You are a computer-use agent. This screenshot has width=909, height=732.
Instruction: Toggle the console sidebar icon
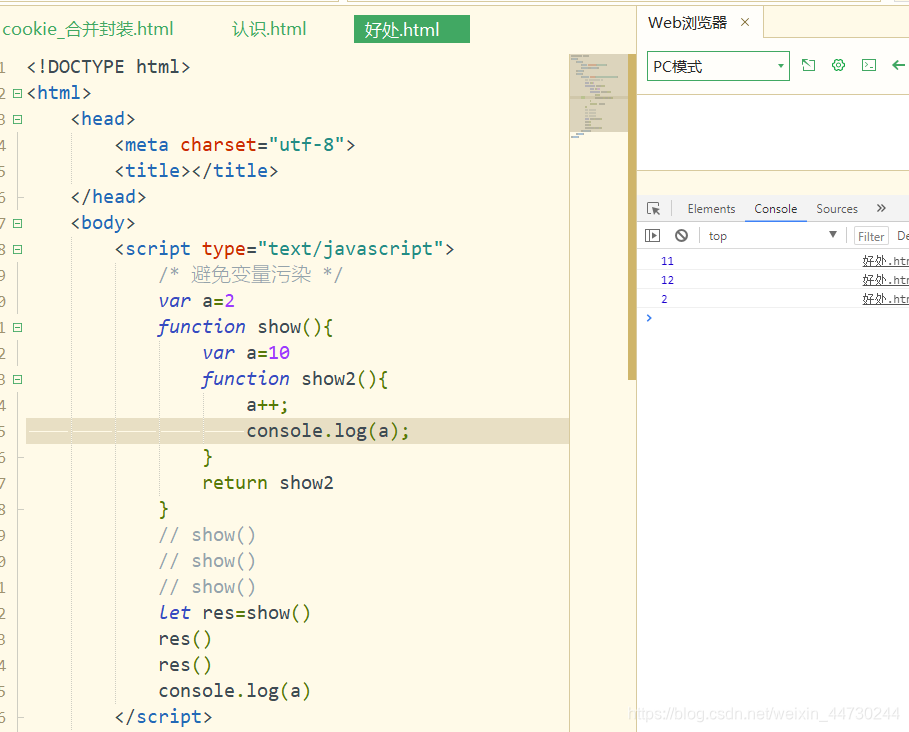click(652, 235)
